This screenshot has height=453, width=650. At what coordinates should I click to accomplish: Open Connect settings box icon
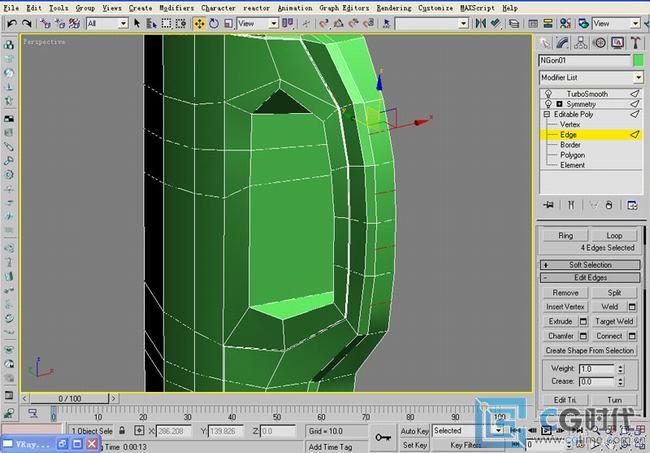point(632,336)
